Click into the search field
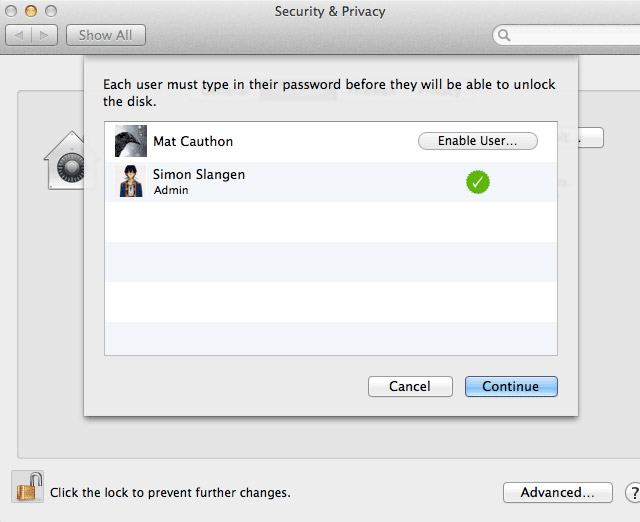This screenshot has height=522, width=640. [566, 36]
